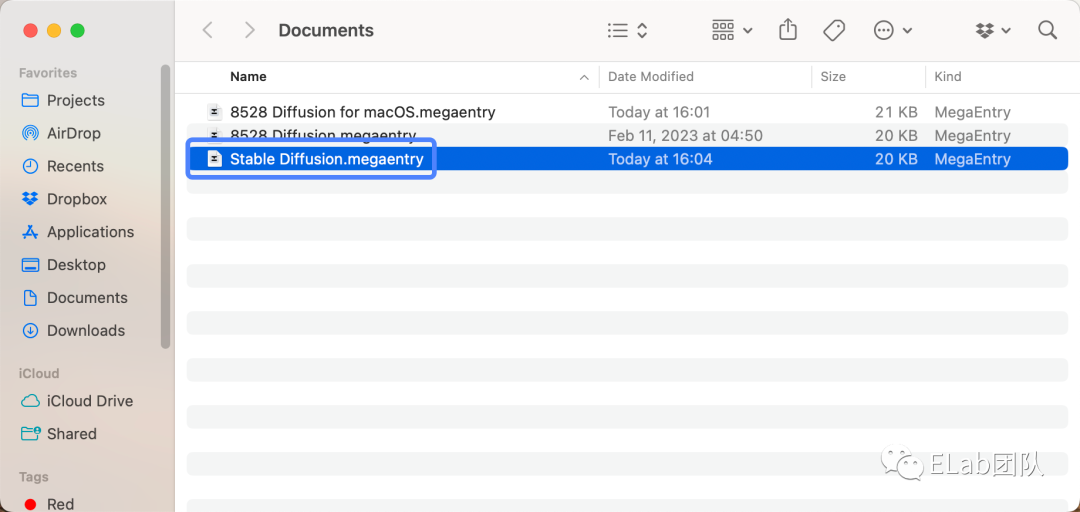This screenshot has height=512, width=1080.
Task: Click the 21 KB size value
Action: tap(896, 112)
